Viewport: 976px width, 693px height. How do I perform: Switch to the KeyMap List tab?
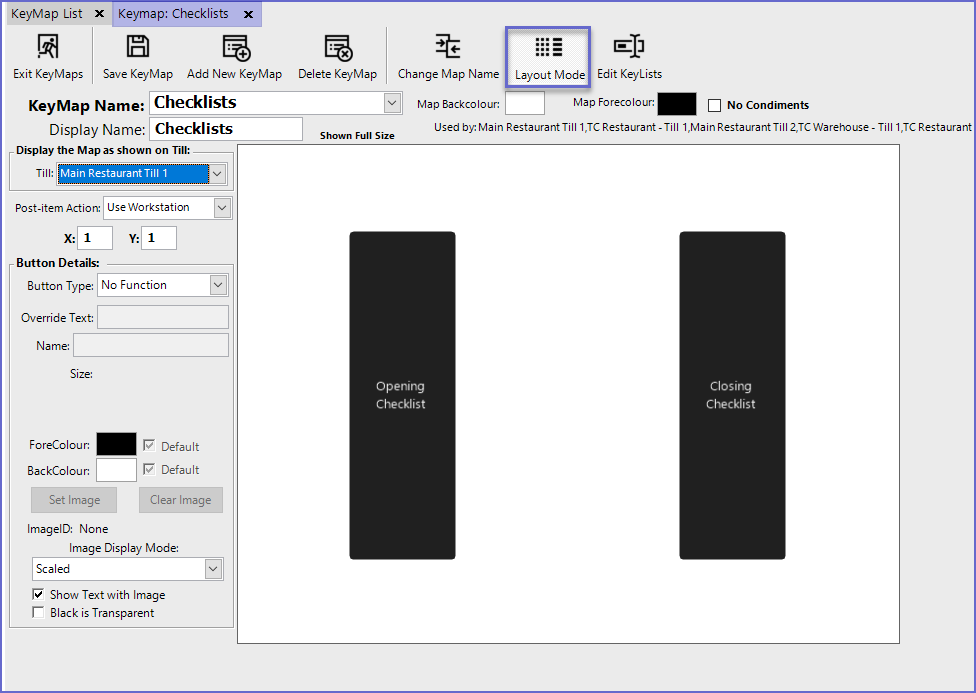click(47, 14)
